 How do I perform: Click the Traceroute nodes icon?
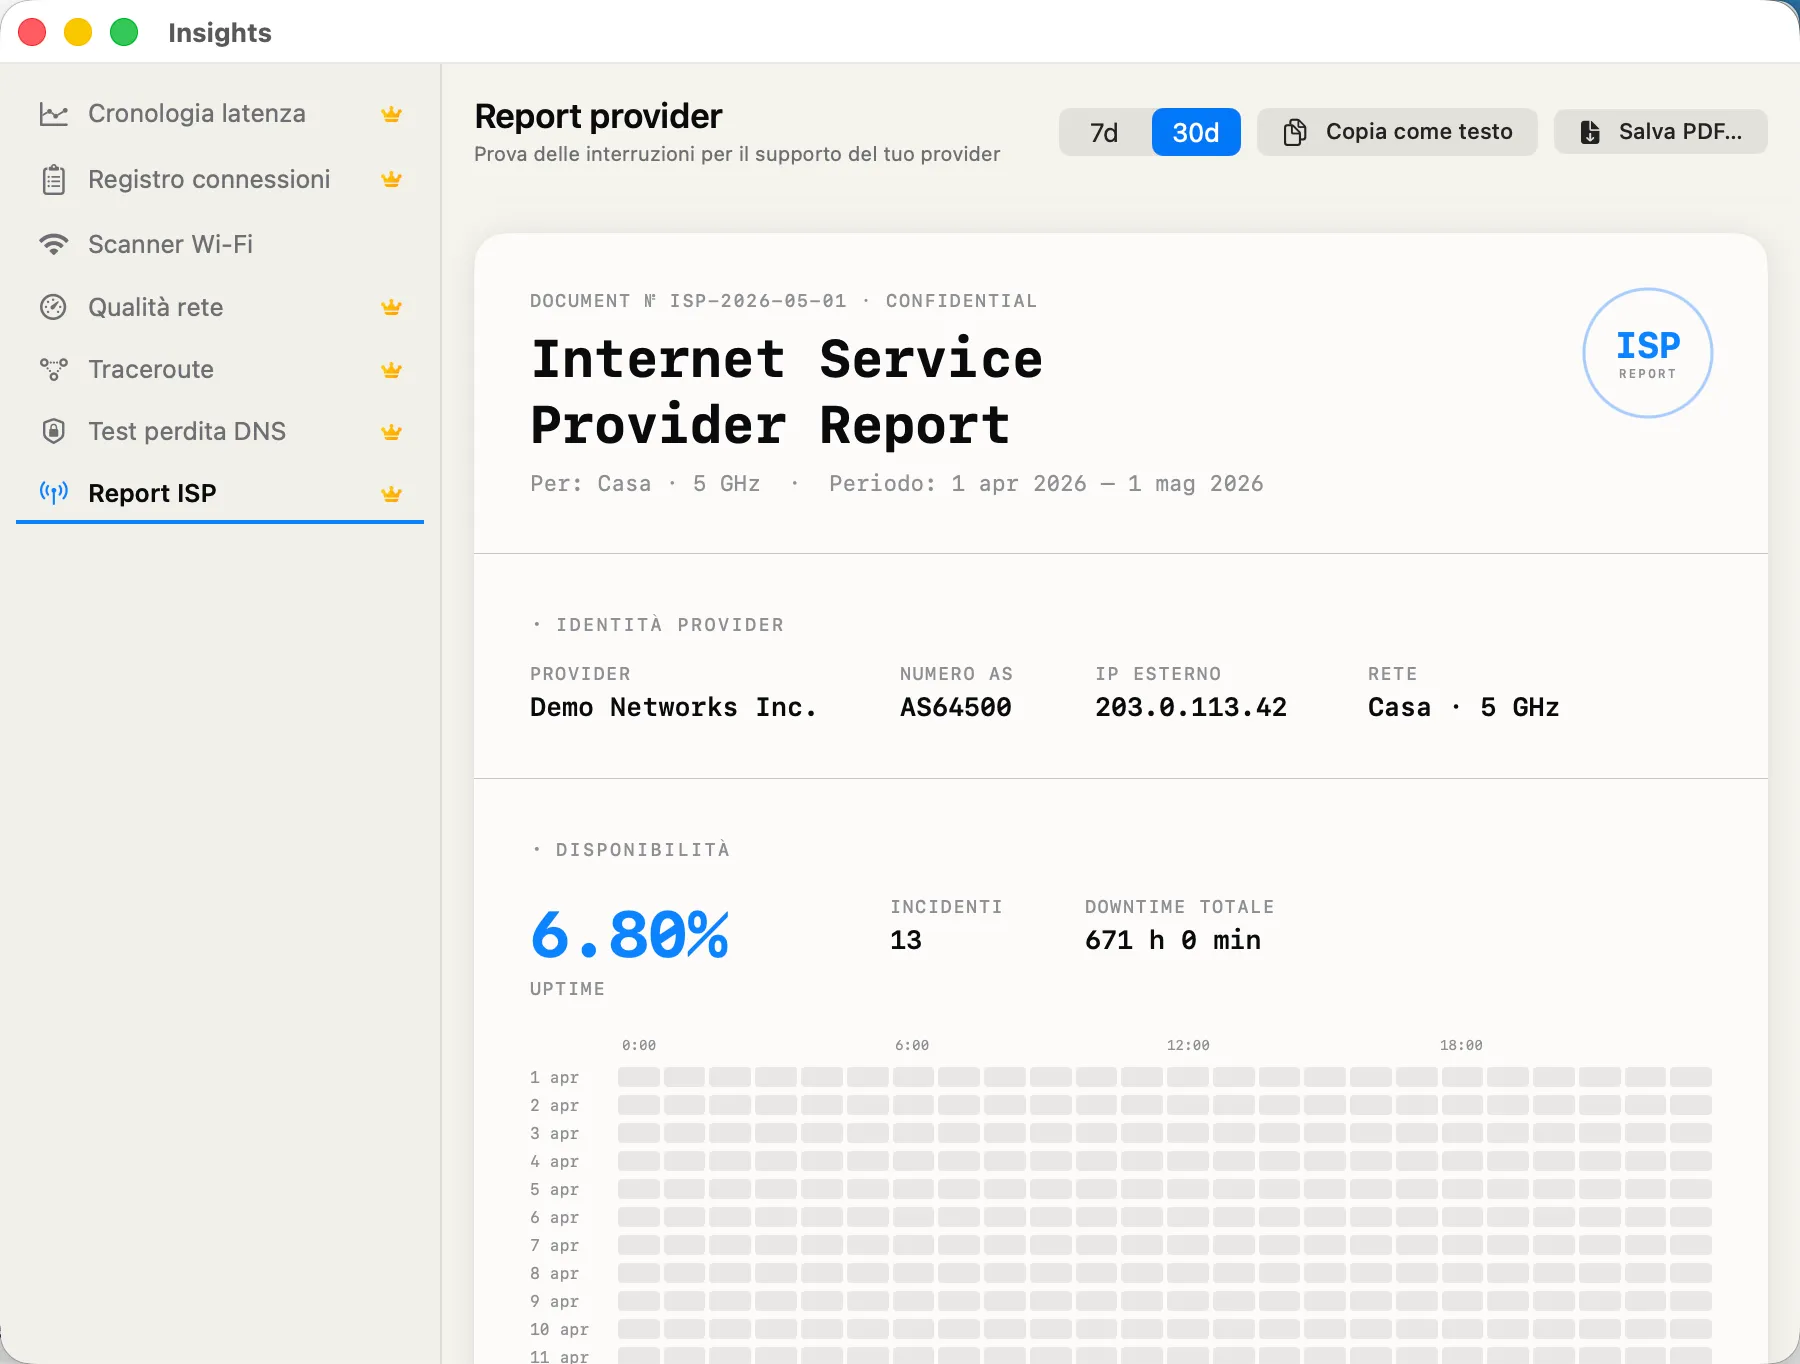click(x=53, y=369)
